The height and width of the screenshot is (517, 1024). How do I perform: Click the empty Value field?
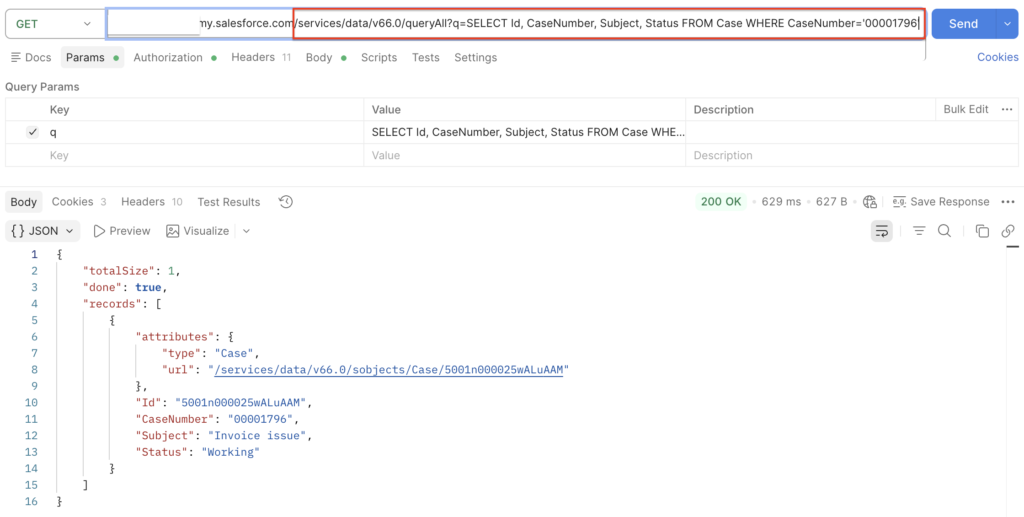pyautogui.click(x=524, y=155)
